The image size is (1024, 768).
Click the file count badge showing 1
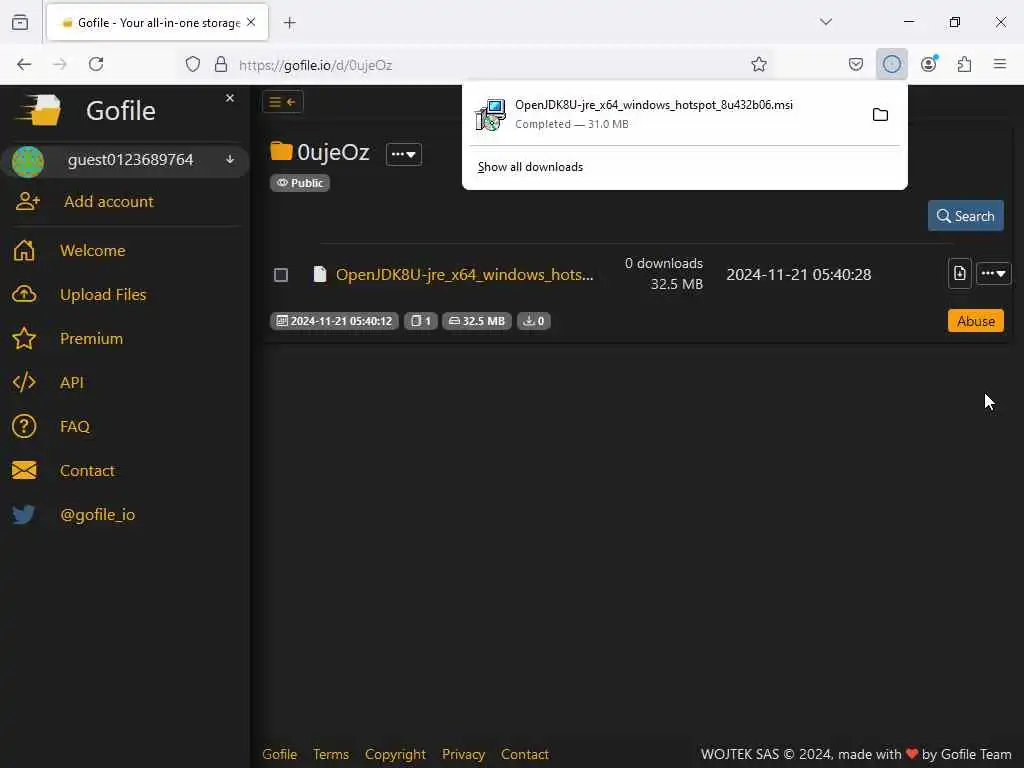(421, 321)
